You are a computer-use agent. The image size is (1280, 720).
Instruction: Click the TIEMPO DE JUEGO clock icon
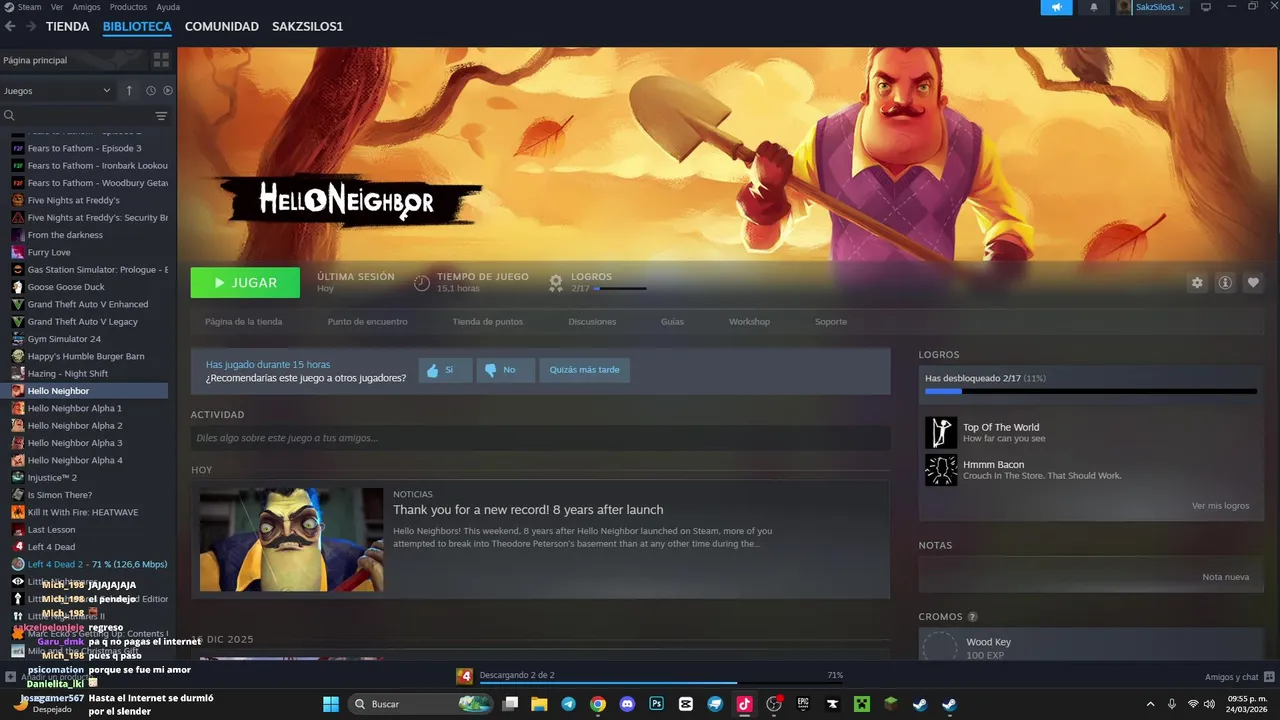[x=422, y=283]
